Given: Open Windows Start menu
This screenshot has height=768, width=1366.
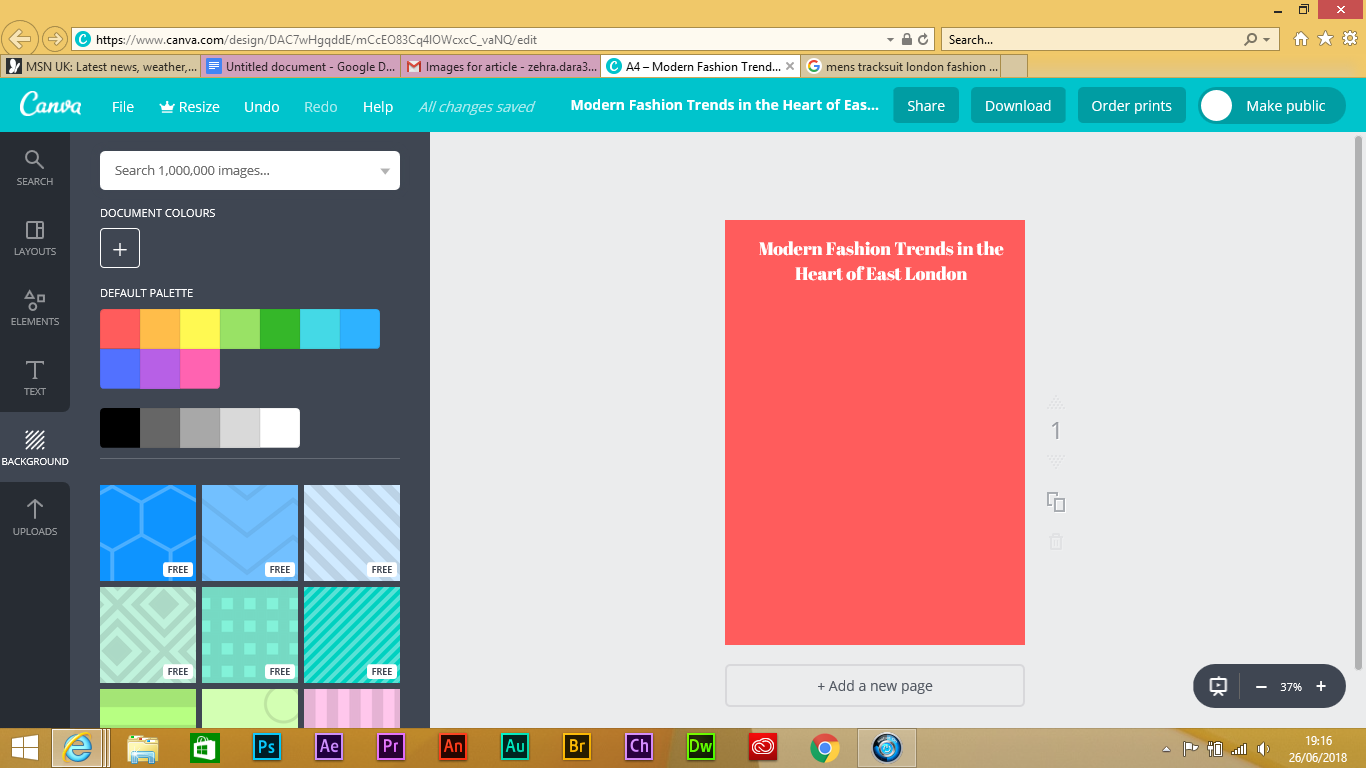Looking at the screenshot, I should tap(24, 746).
